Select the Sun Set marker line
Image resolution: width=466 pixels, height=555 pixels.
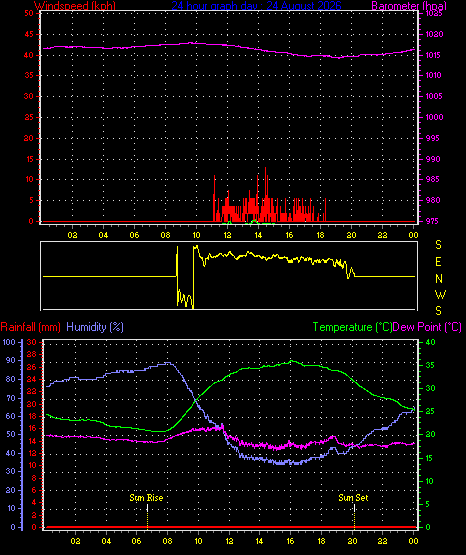point(354,516)
